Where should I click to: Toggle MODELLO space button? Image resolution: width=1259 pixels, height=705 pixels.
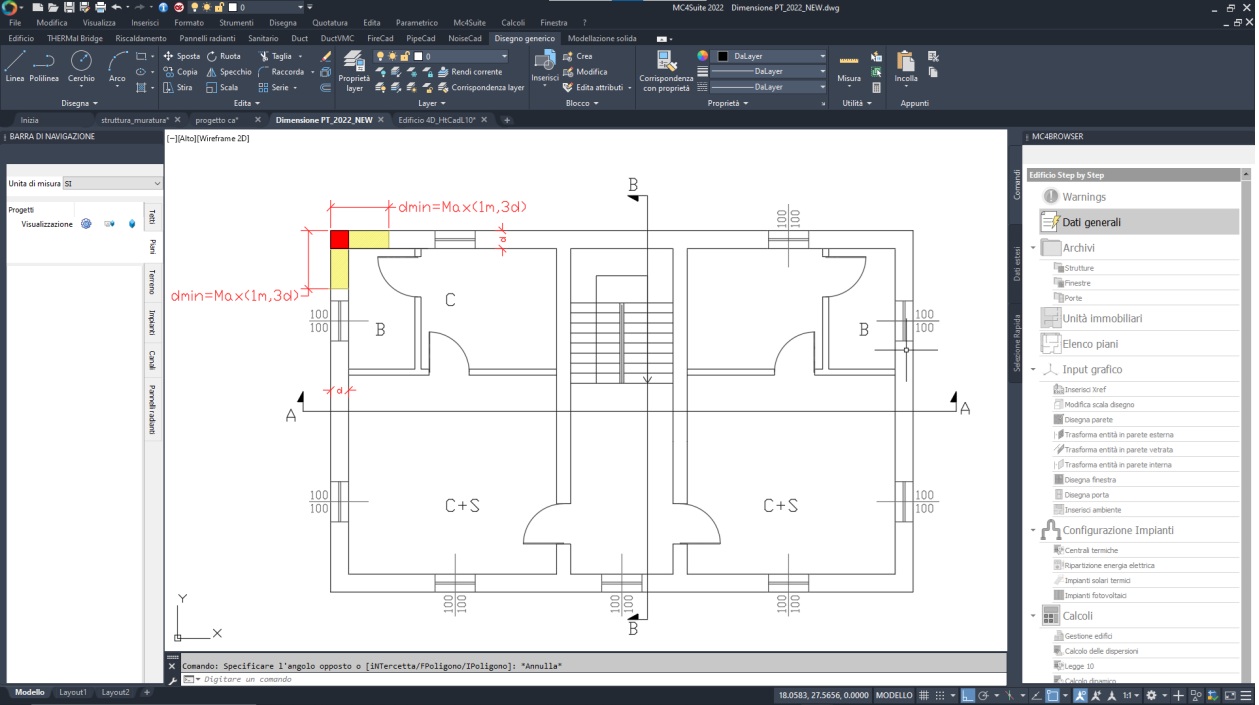[894, 695]
